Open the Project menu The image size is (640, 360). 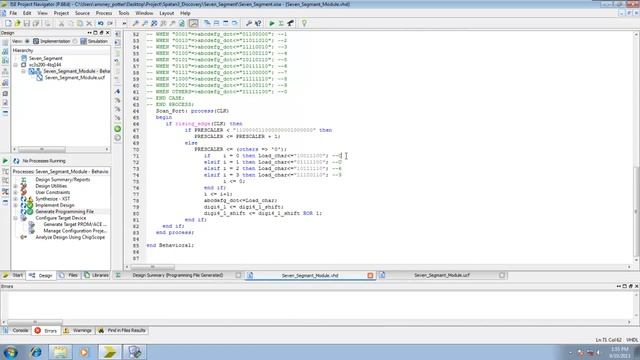tap(61, 13)
